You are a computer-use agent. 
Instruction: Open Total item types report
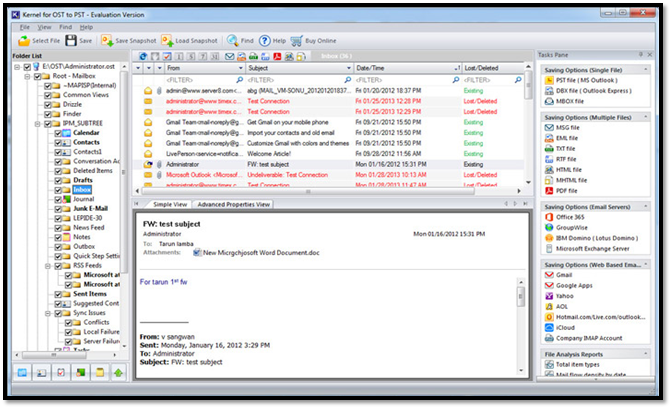point(572,364)
